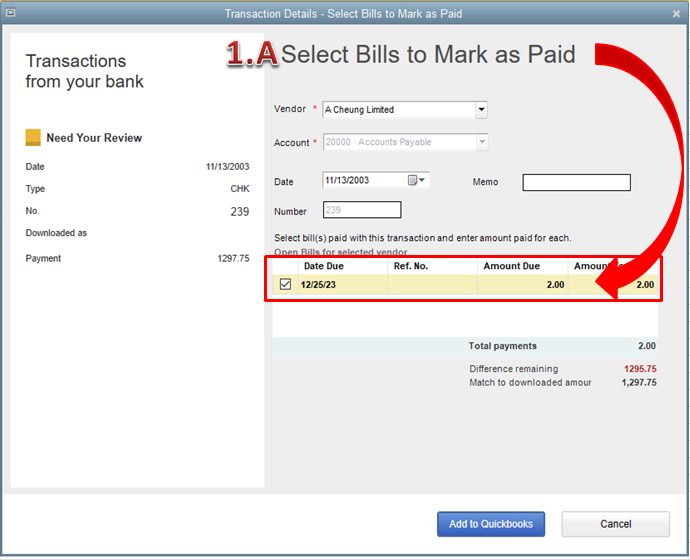This screenshot has height=560, width=690.
Task: Click the Match to downloaded amount label
Action: [530, 382]
